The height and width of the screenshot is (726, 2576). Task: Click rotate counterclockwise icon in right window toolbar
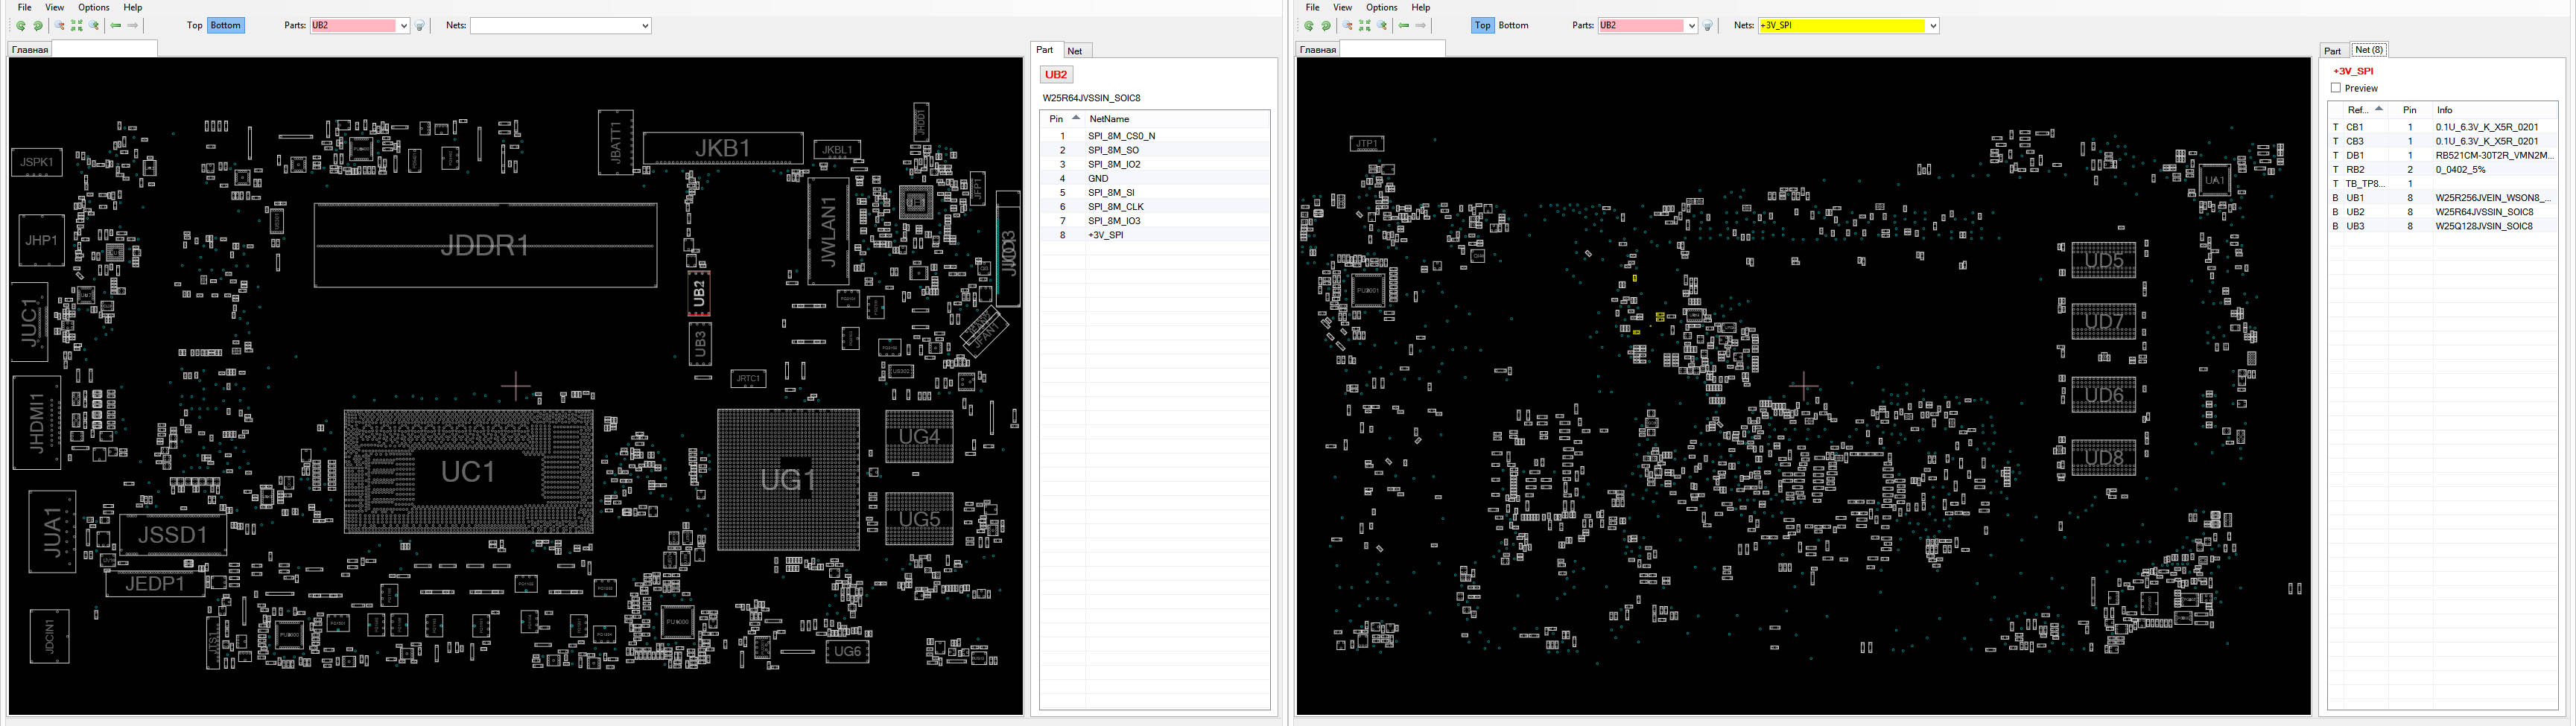pyautogui.click(x=1309, y=26)
